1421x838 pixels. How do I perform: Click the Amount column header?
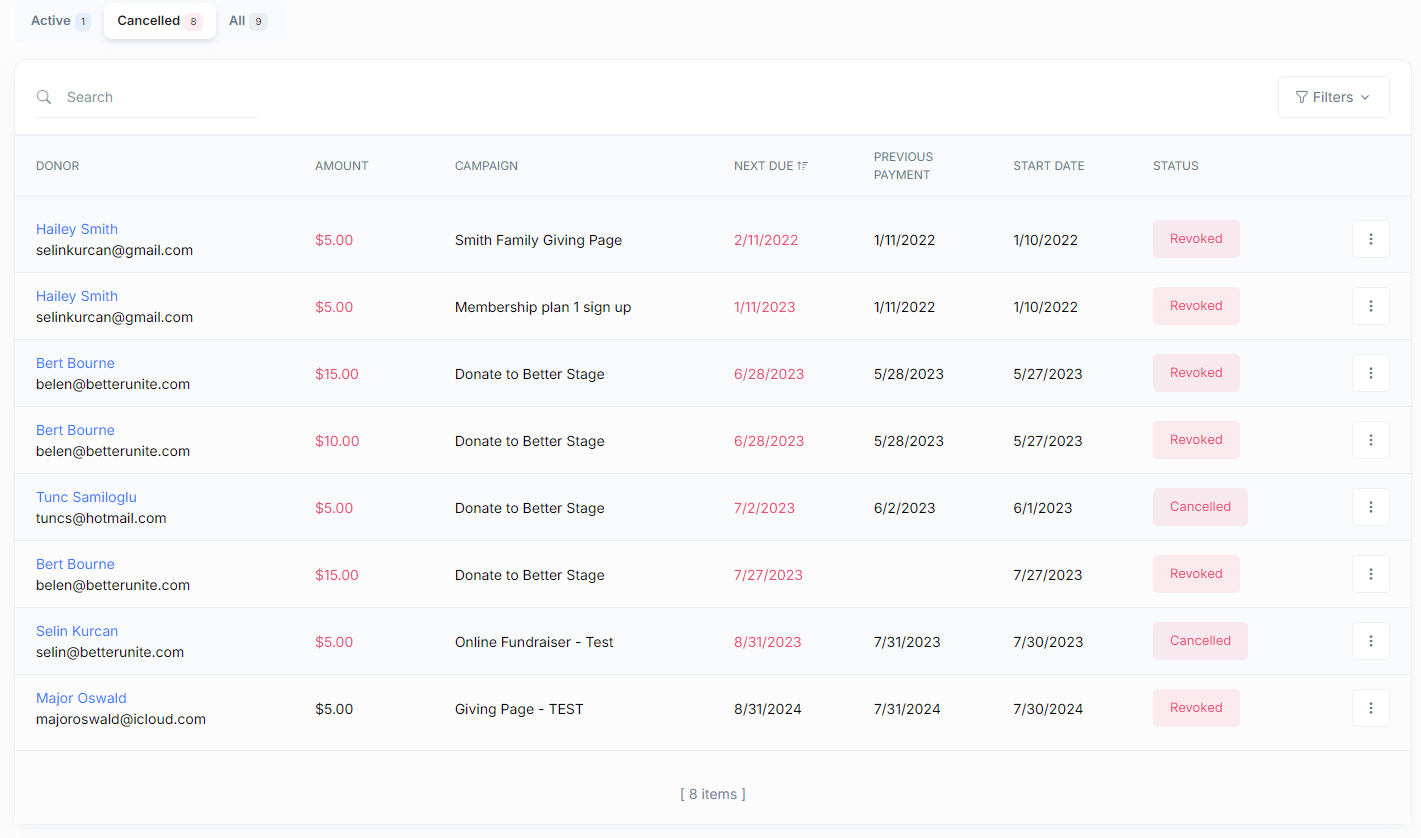tap(342, 166)
